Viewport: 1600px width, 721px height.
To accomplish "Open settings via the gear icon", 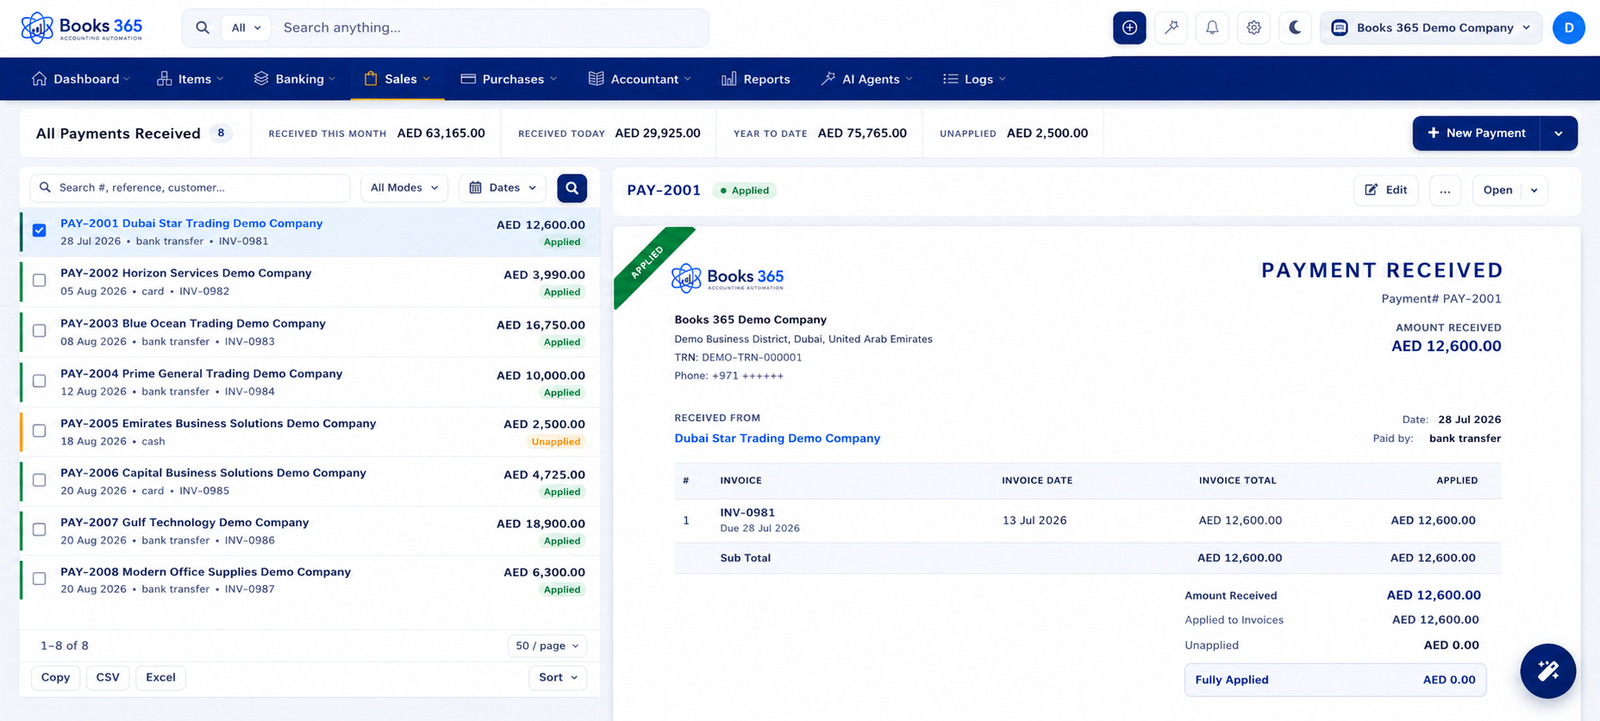I will click(x=1254, y=28).
